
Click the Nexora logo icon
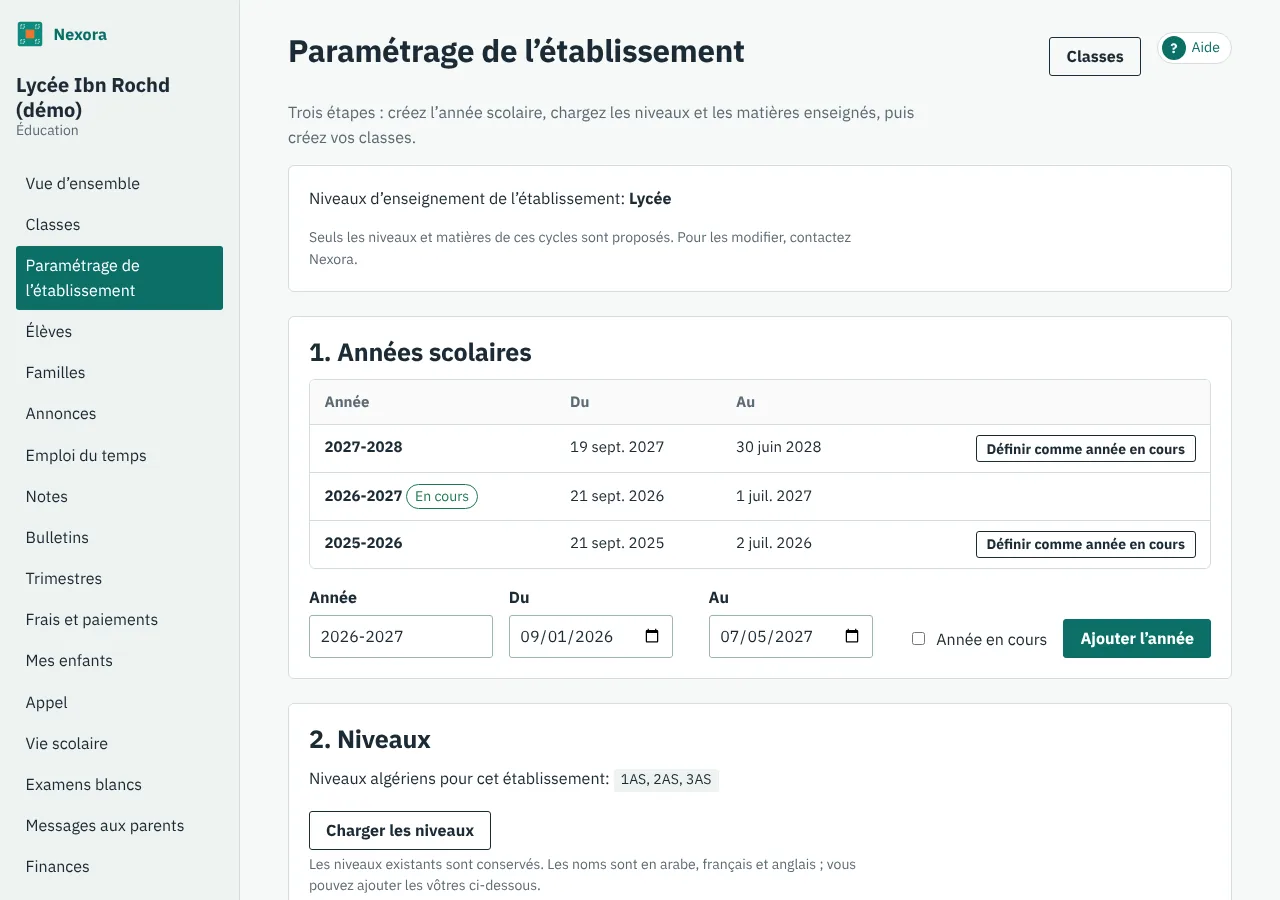click(x=30, y=34)
